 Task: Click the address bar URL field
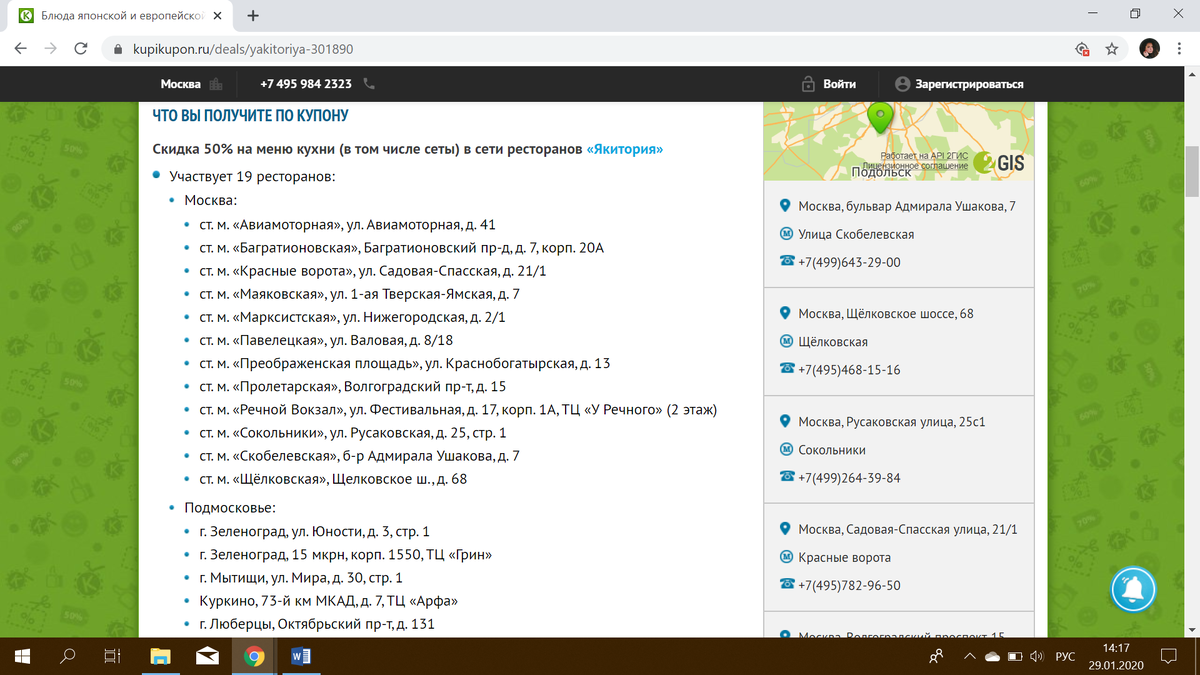(x=580, y=48)
